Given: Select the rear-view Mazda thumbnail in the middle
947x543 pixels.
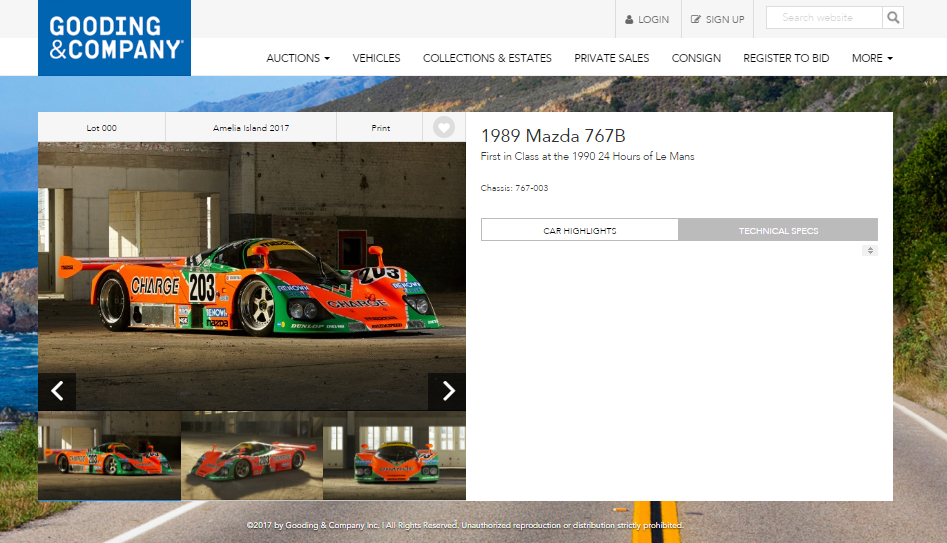Looking at the screenshot, I should point(252,456).
